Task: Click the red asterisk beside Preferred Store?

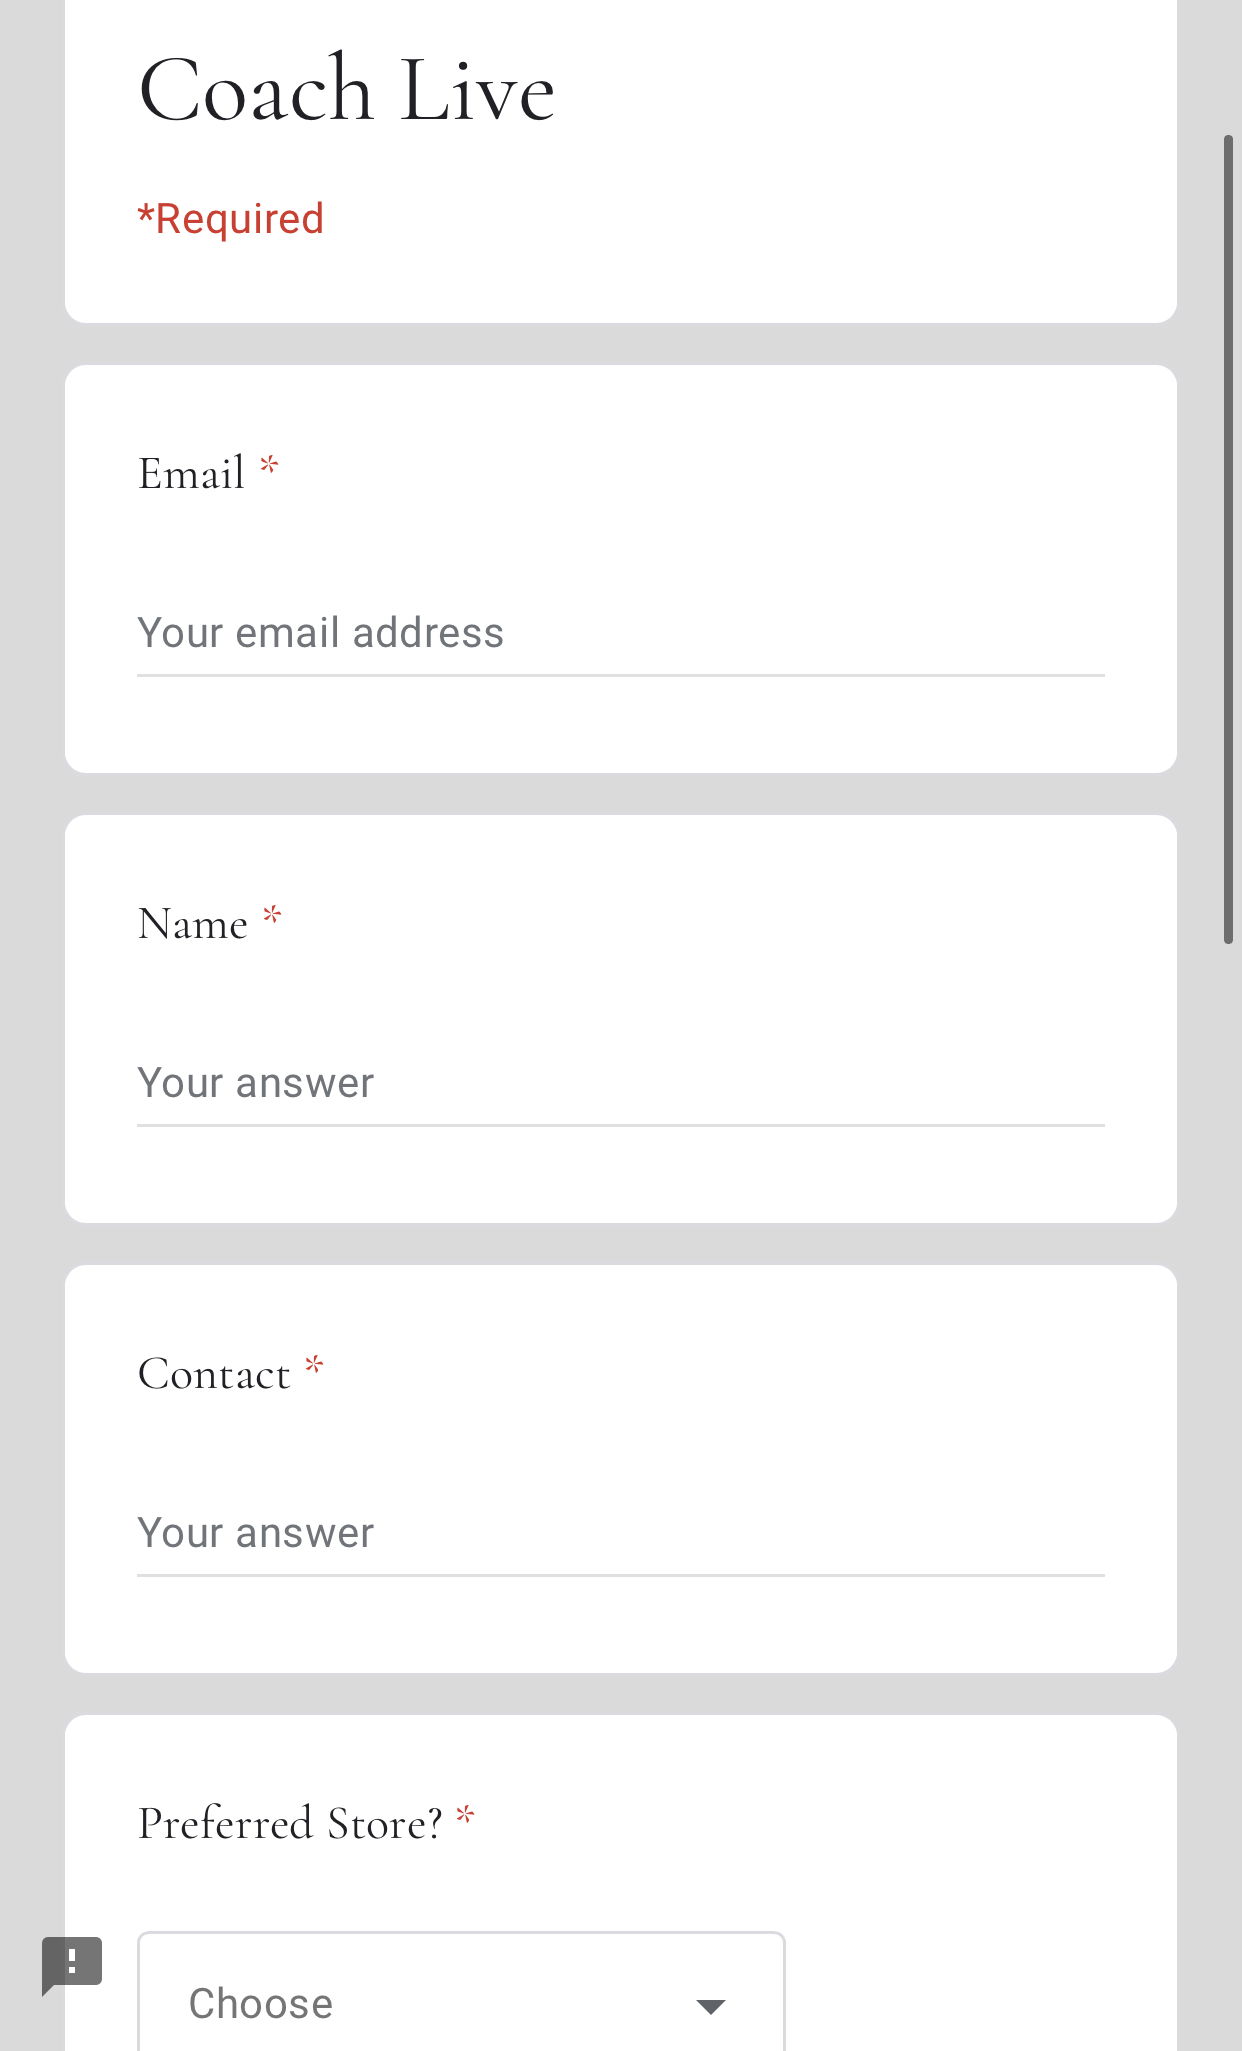Action: pos(465,1816)
